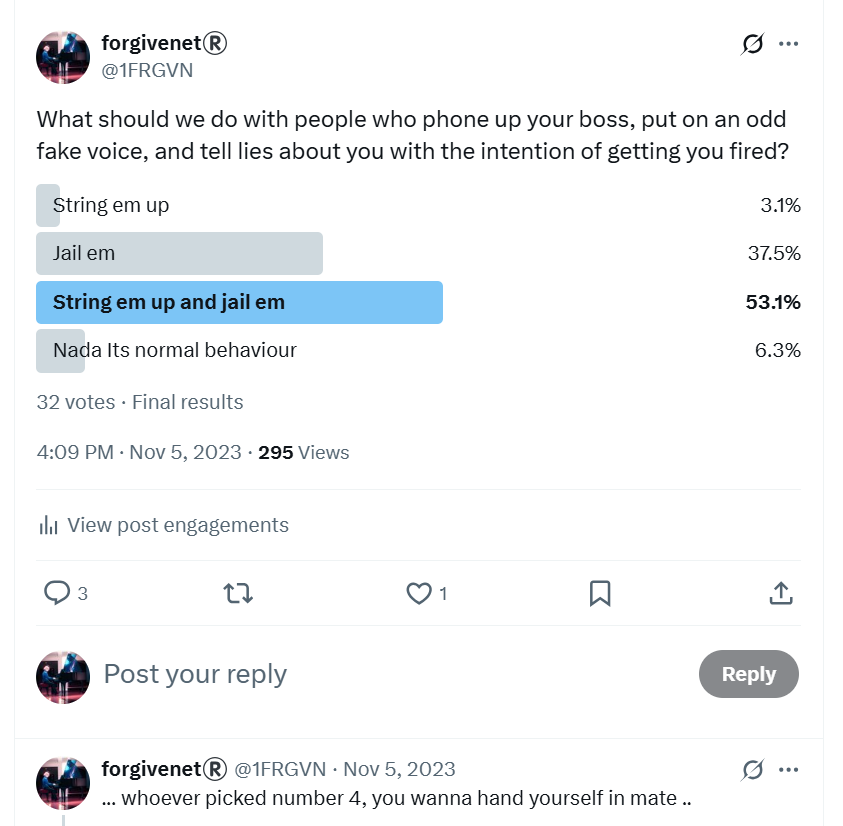
Task: Open the @1FRGVN handle at top
Action: [x=147, y=70]
